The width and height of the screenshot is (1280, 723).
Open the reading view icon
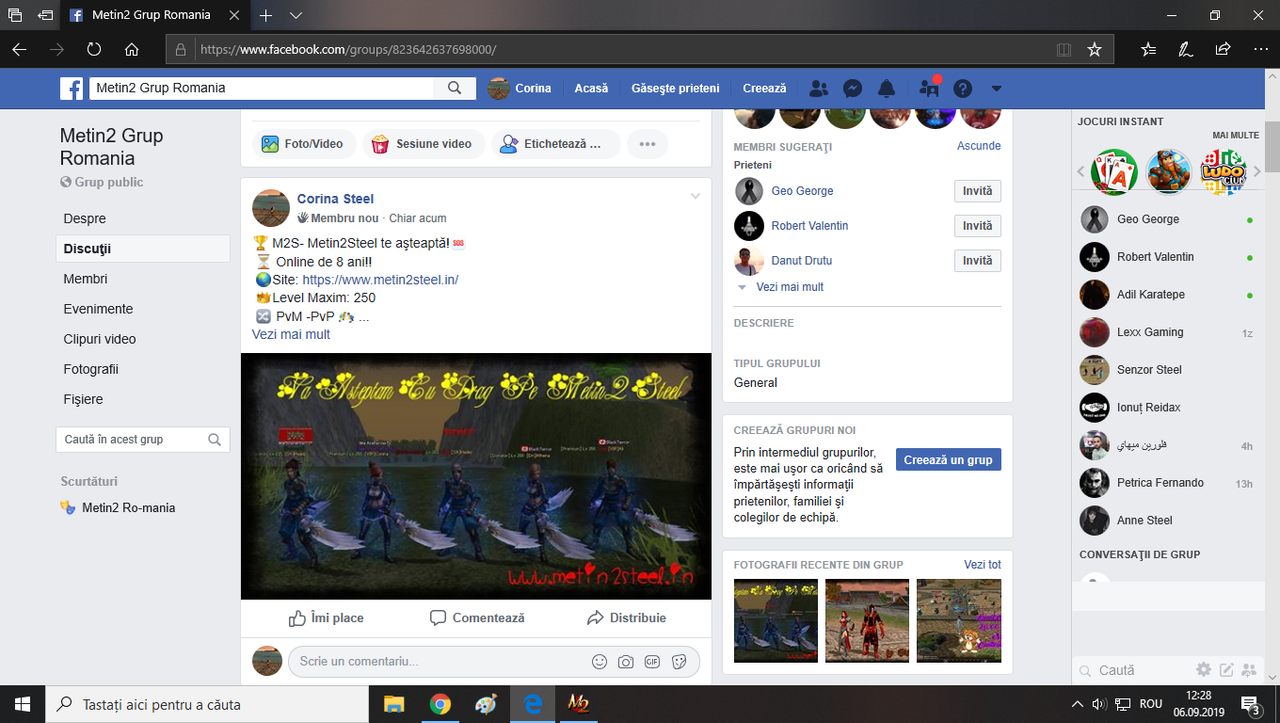point(1064,49)
